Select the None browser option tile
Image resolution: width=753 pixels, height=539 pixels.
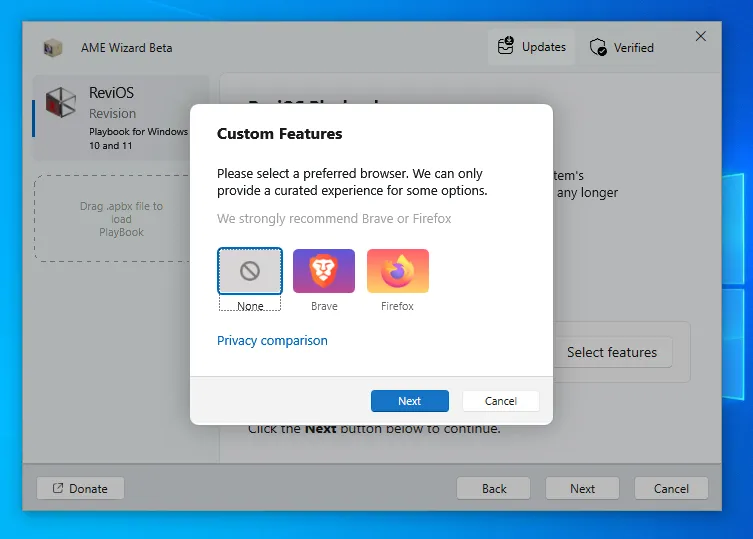[250, 271]
